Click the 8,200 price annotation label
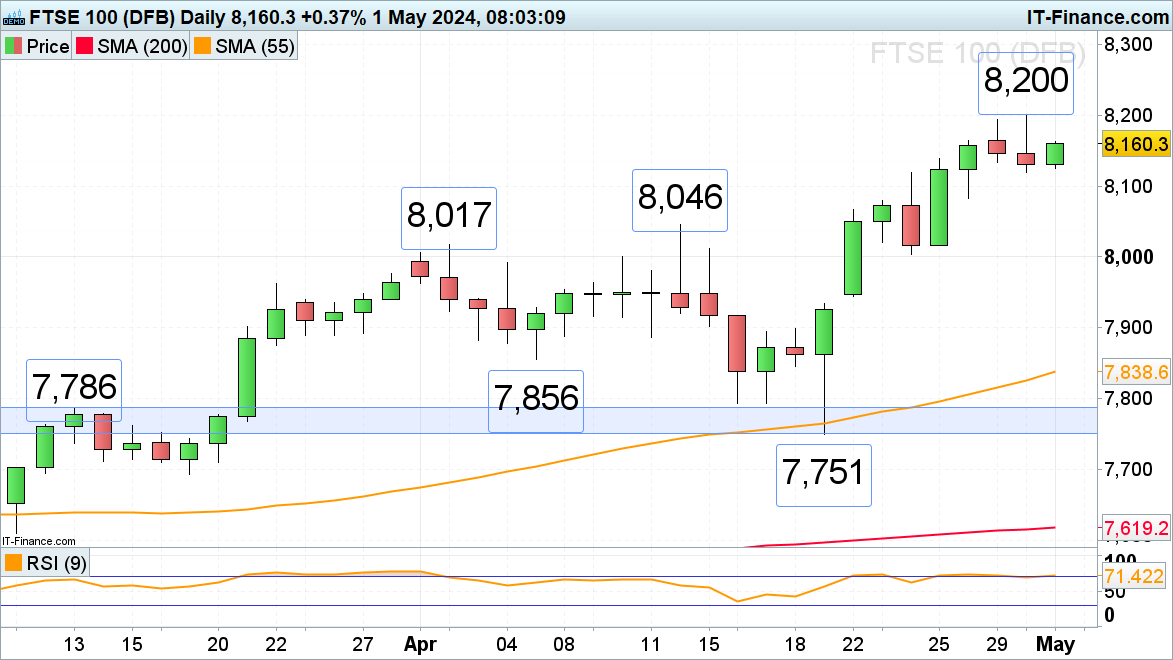The width and height of the screenshot is (1173, 660). tap(1026, 82)
